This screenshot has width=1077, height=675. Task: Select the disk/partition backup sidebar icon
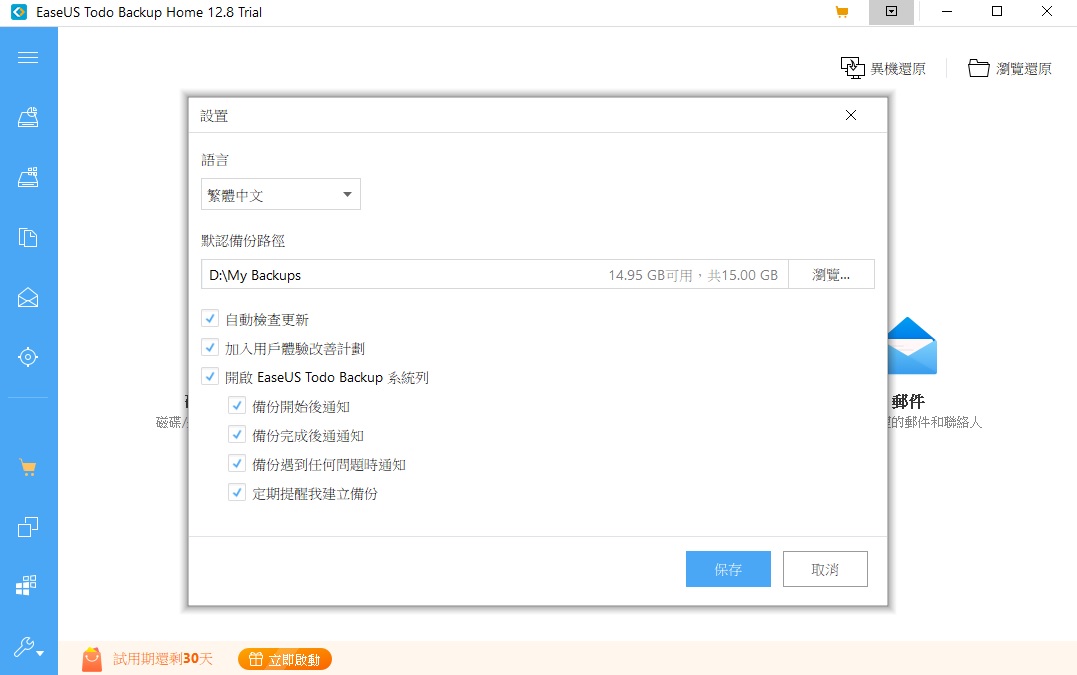(27, 117)
